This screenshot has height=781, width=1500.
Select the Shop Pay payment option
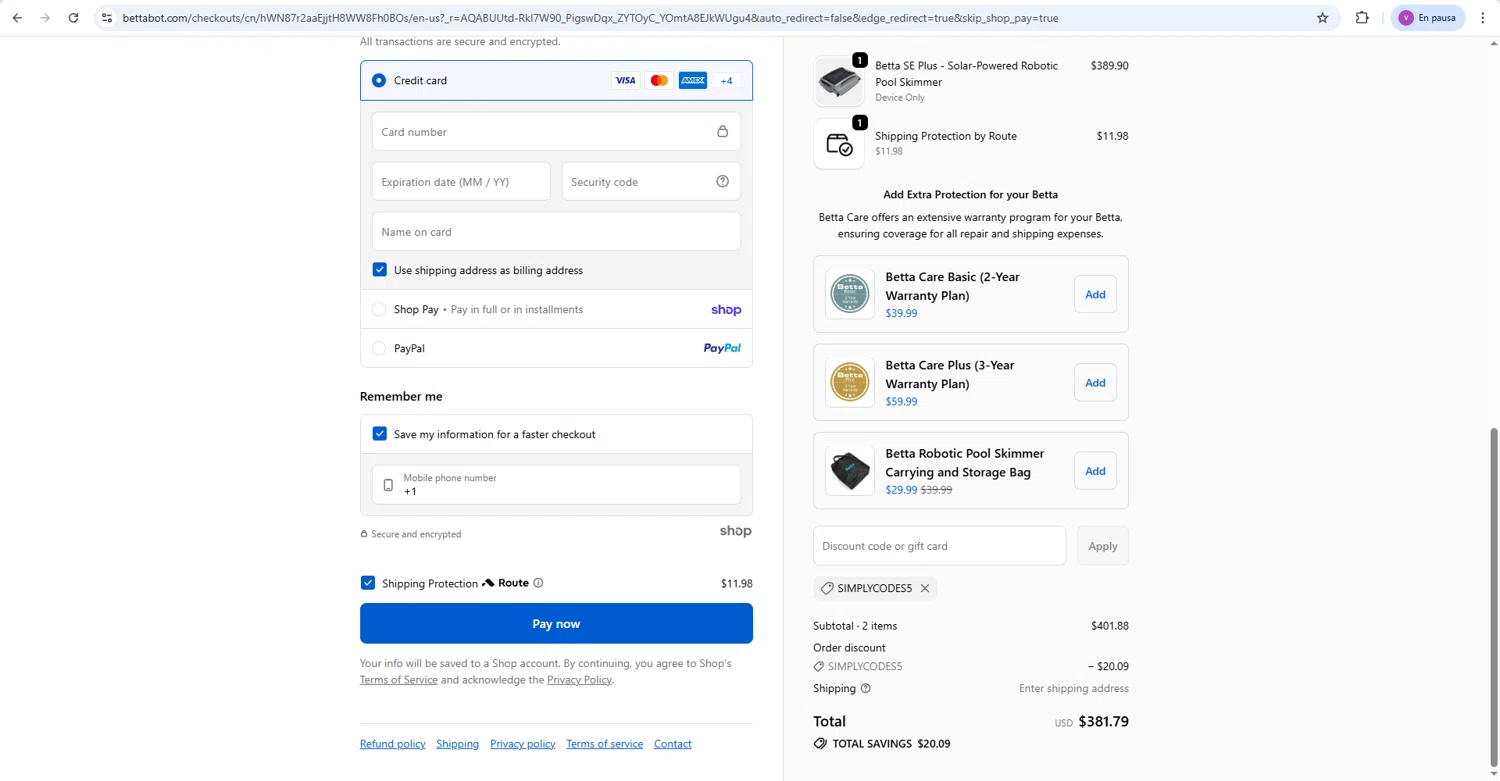point(379,310)
